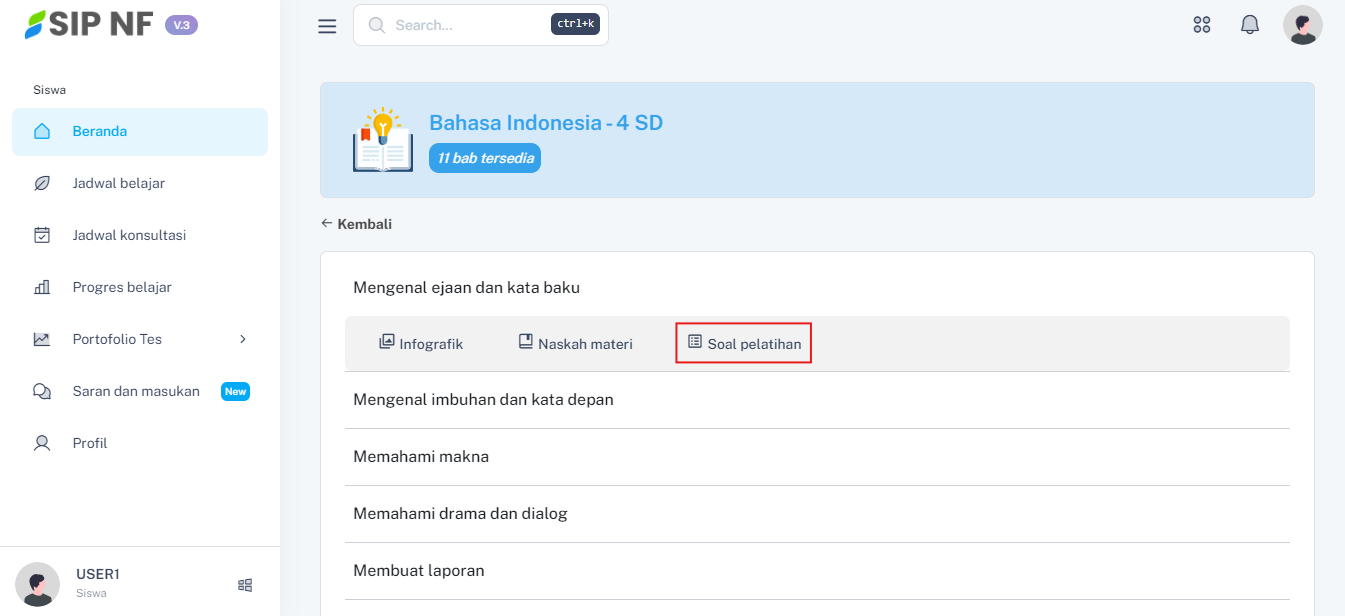Expand Memahami drama dan dialog chapter
Image resolution: width=1345 pixels, height=616 pixels.
coord(460,514)
